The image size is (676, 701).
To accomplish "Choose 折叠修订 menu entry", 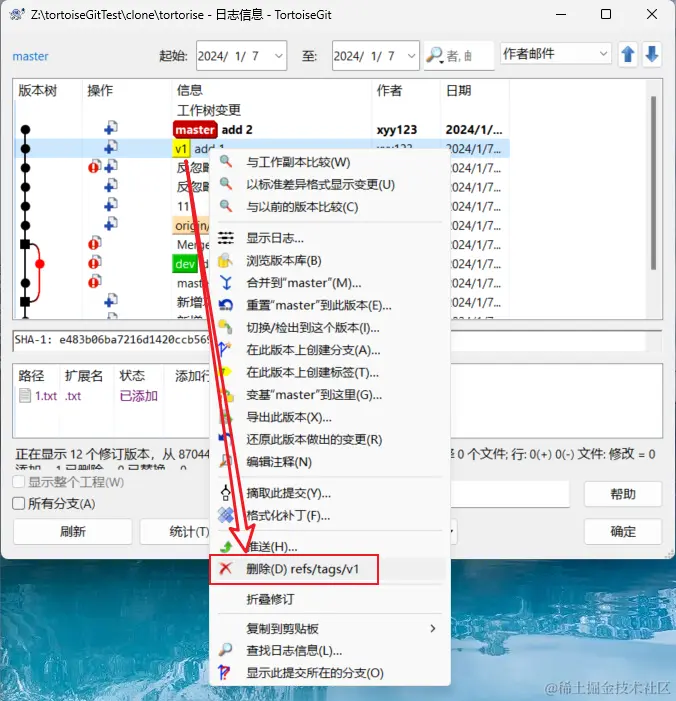I will click(330, 599).
